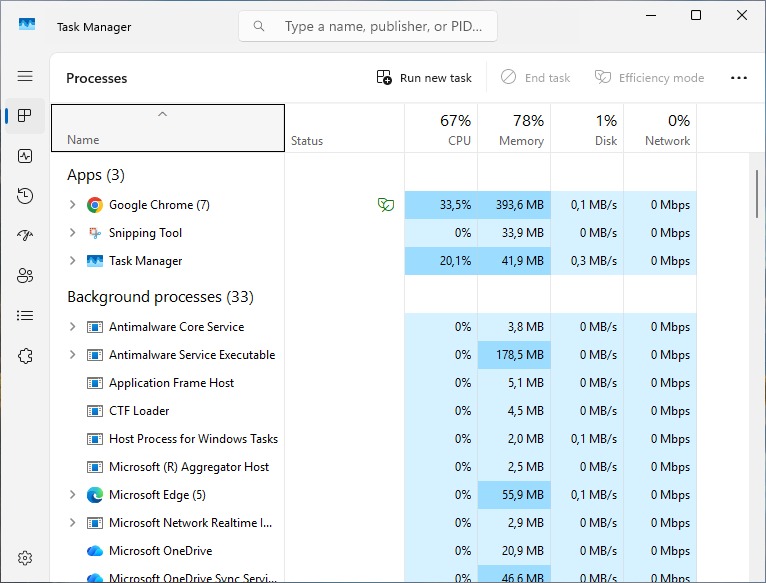
Task: Click the CTF Loader process icon
Action: pyautogui.click(x=95, y=411)
